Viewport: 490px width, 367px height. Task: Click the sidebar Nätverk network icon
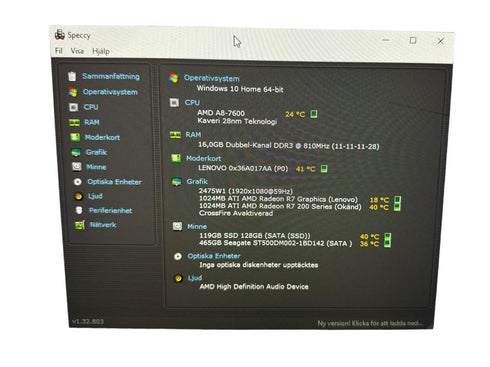(x=80, y=225)
